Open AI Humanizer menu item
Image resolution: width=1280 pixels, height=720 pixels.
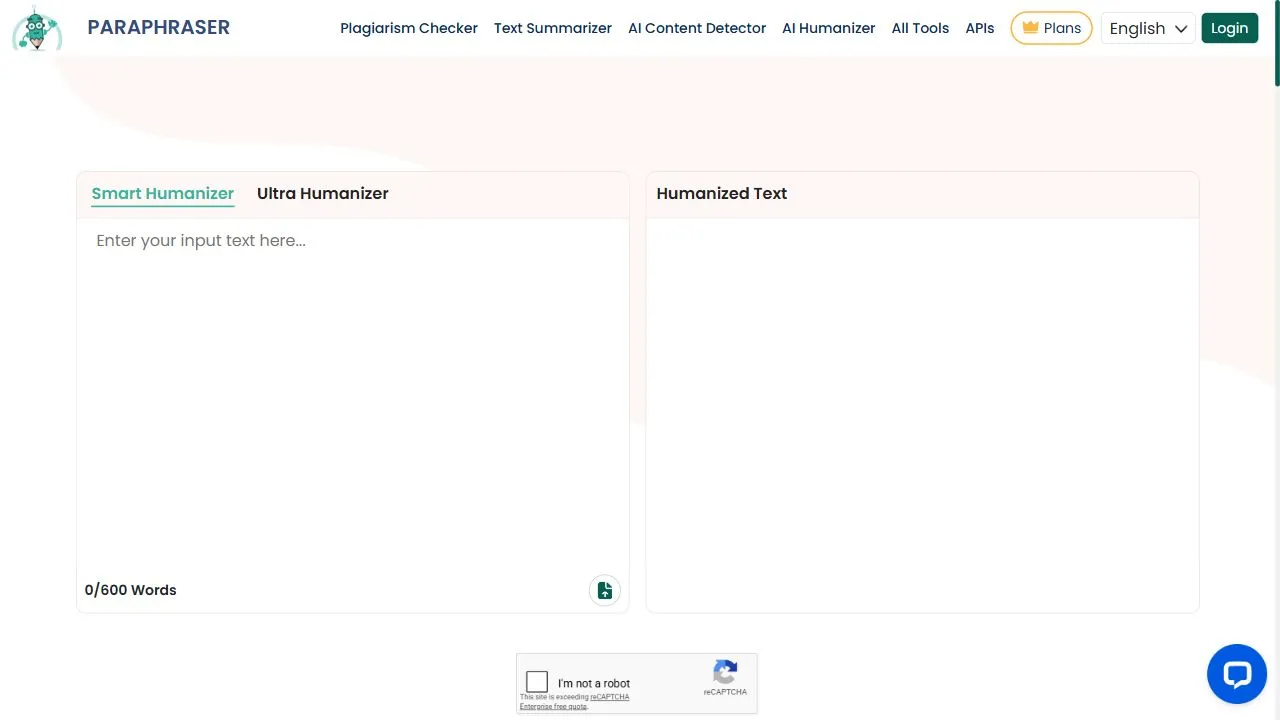829,28
